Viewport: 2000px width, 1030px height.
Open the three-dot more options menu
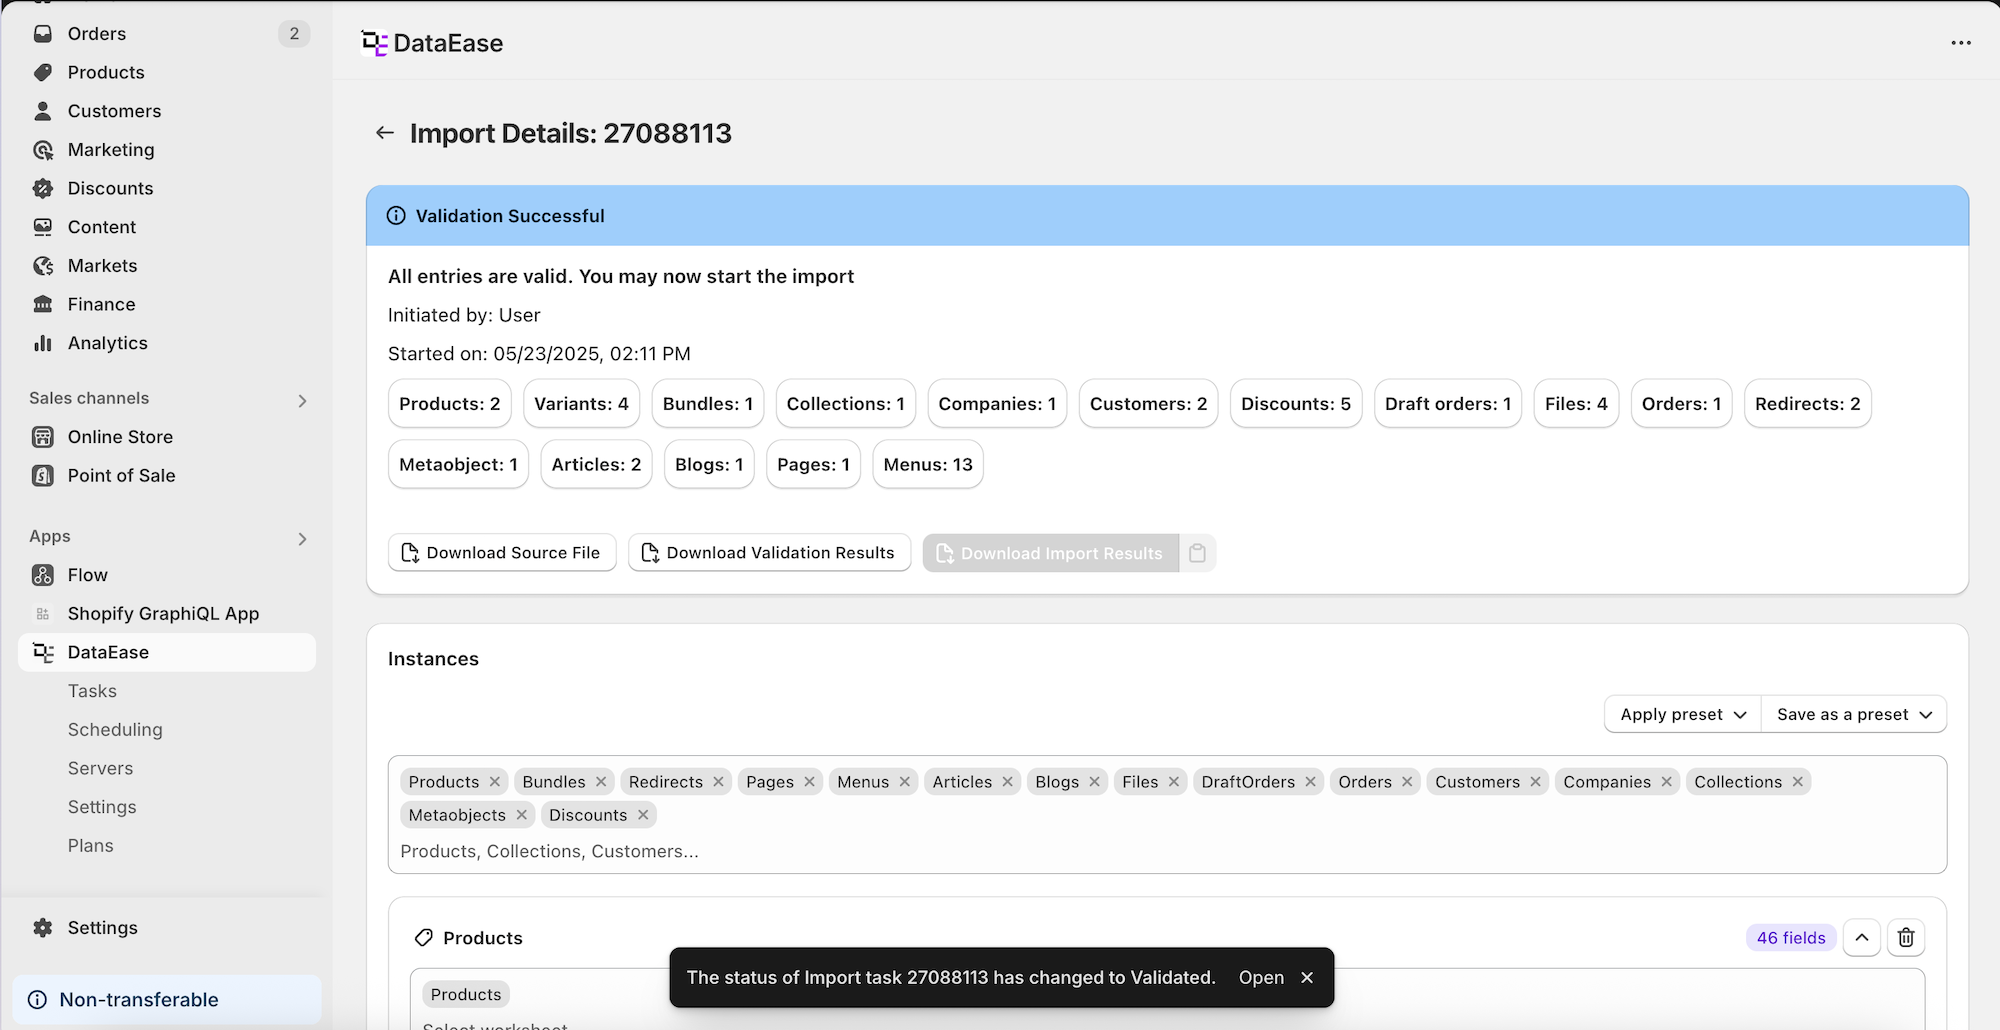click(x=1961, y=43)
